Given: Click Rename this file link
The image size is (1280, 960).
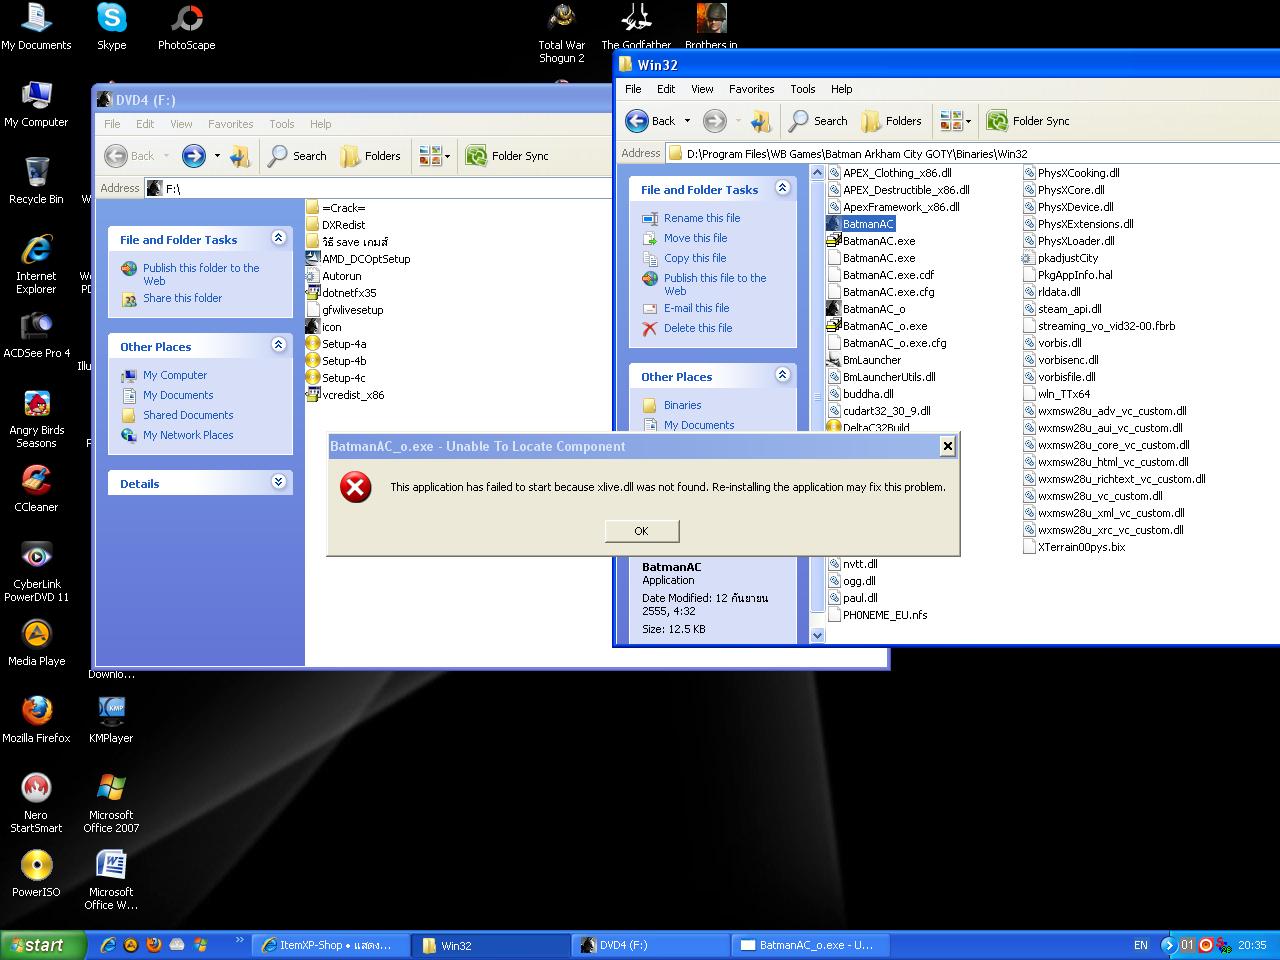Looking at the screenshot, I should click(702, 218).
